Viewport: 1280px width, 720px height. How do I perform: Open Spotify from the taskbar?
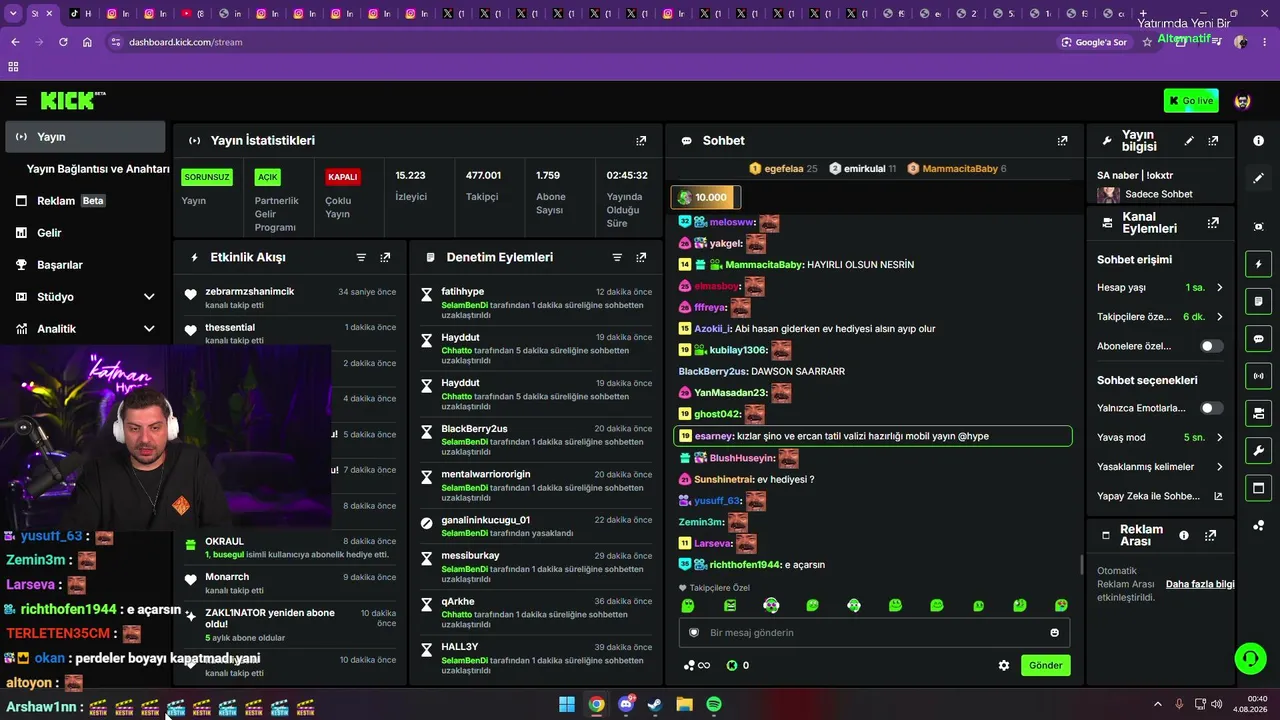coord(714,704)
